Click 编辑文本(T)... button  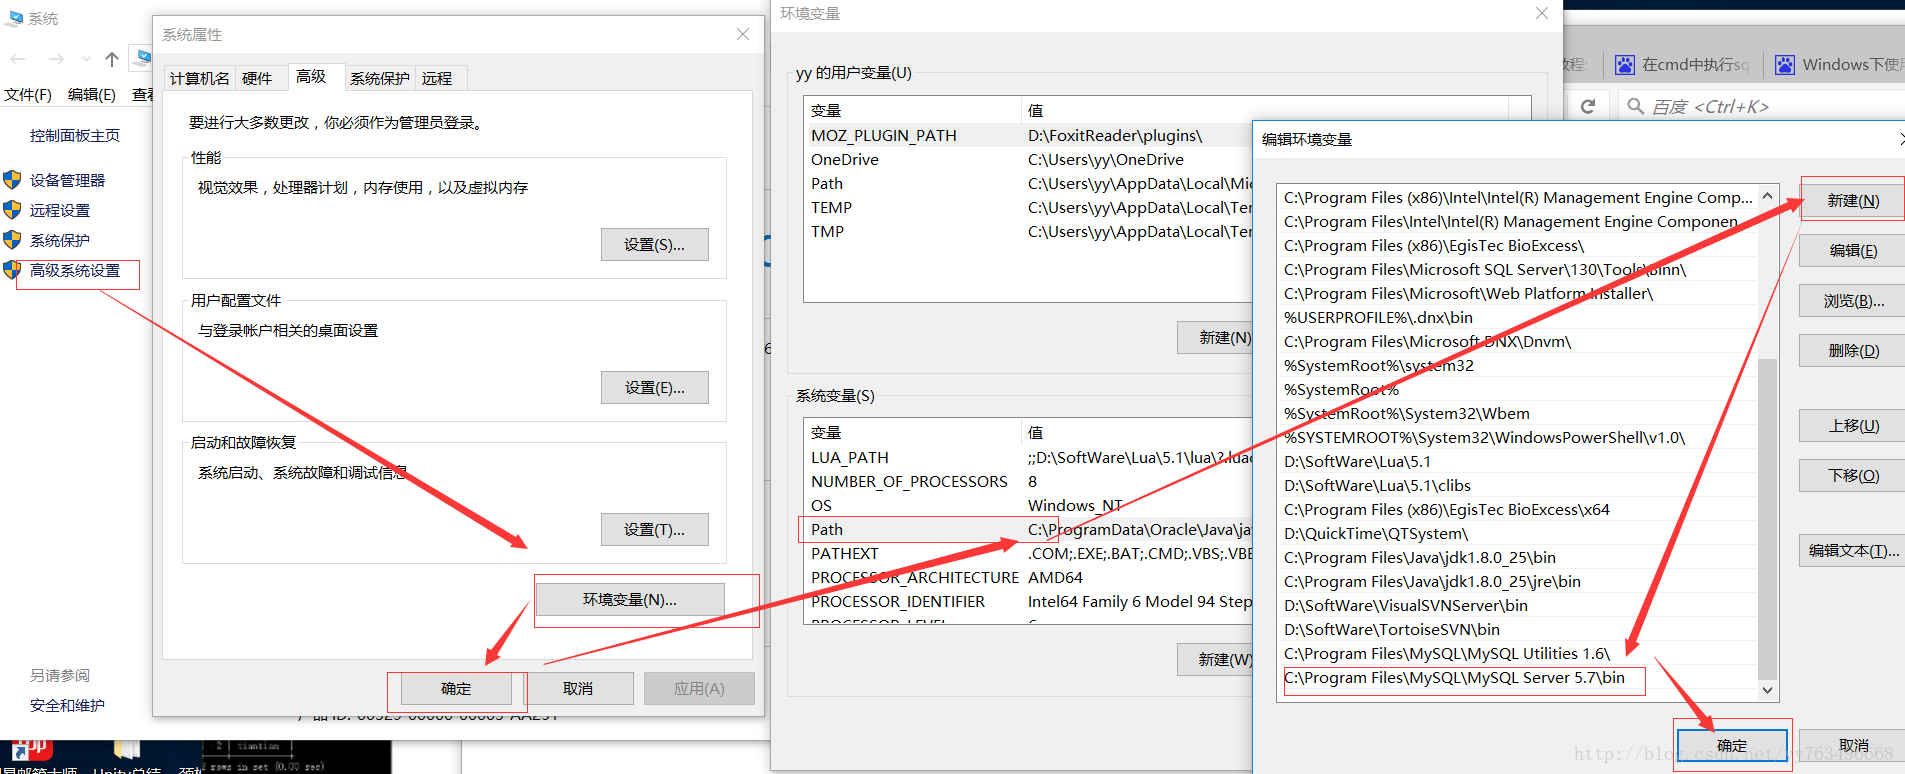(1853, 551)
